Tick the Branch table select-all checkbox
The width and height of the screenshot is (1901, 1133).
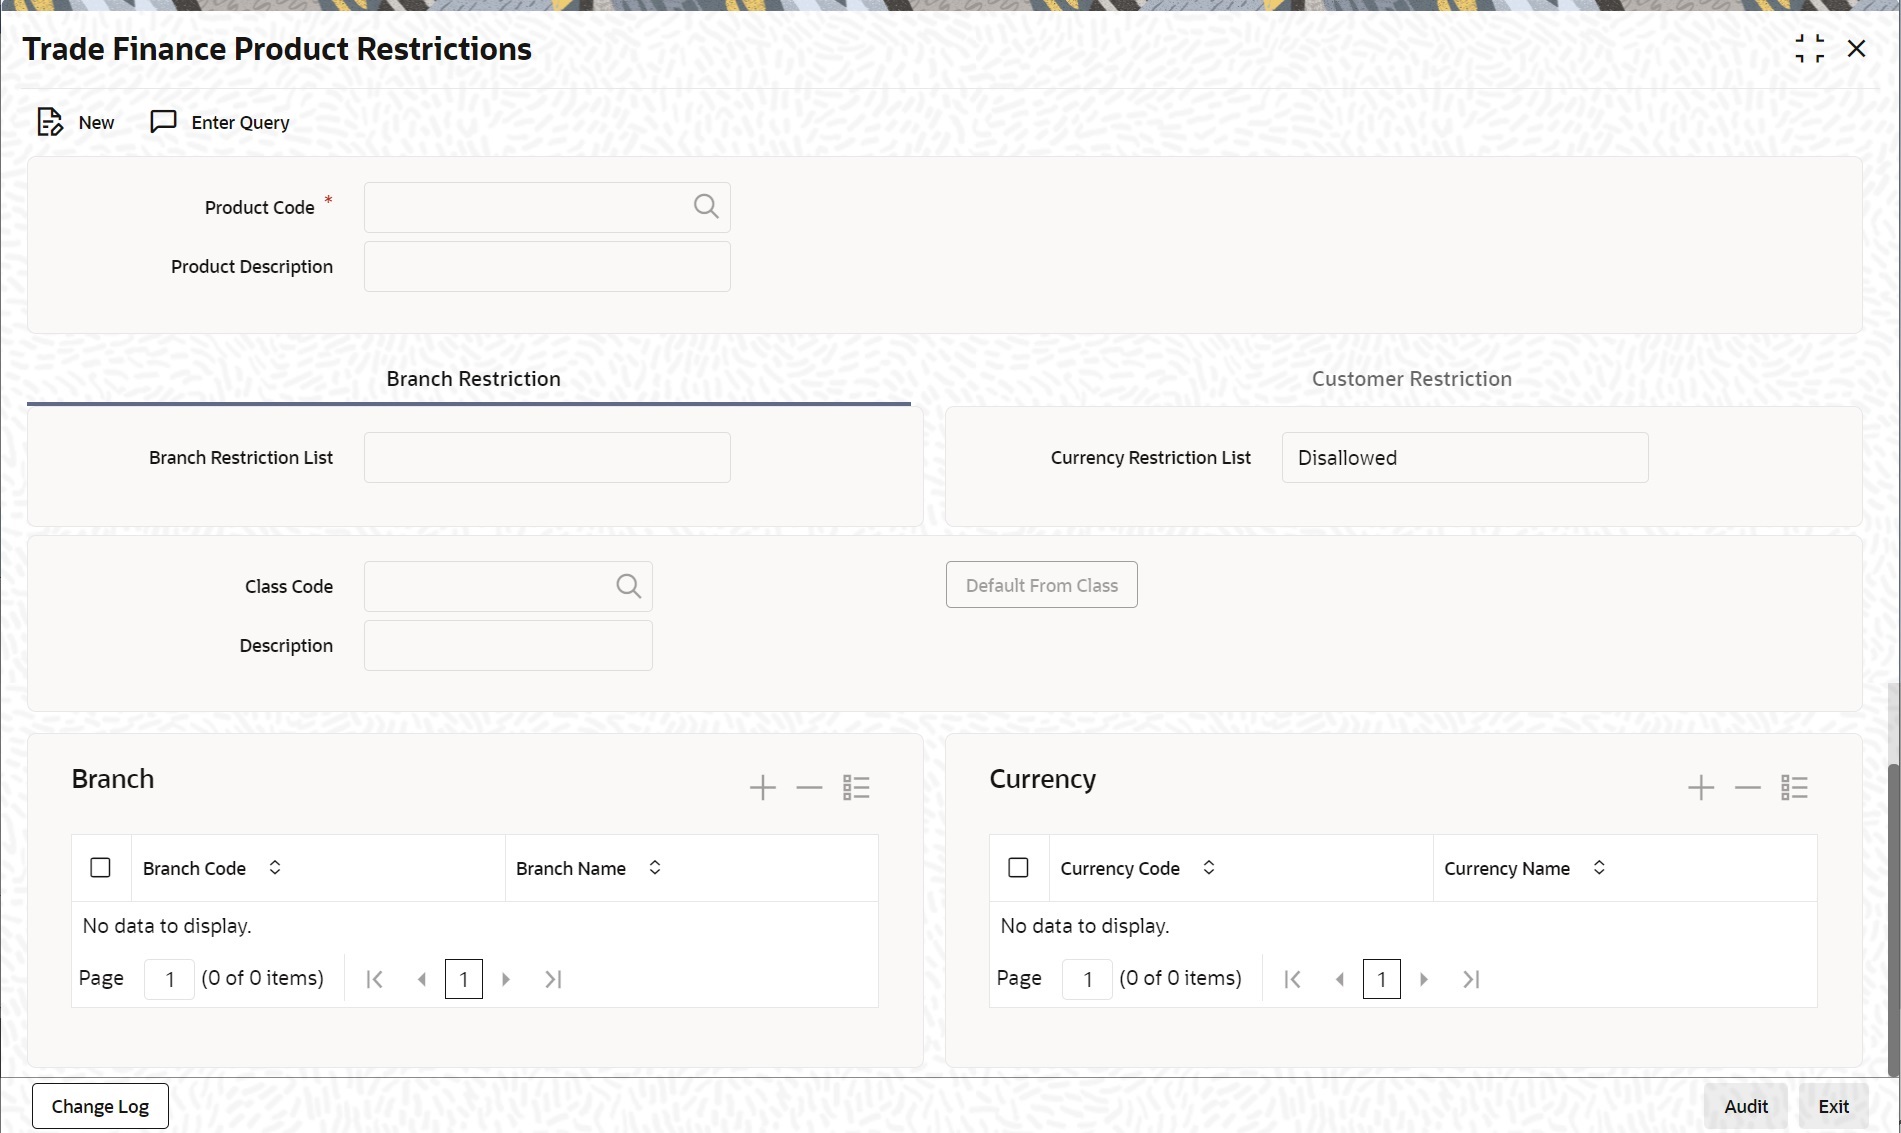pos(101,868)
